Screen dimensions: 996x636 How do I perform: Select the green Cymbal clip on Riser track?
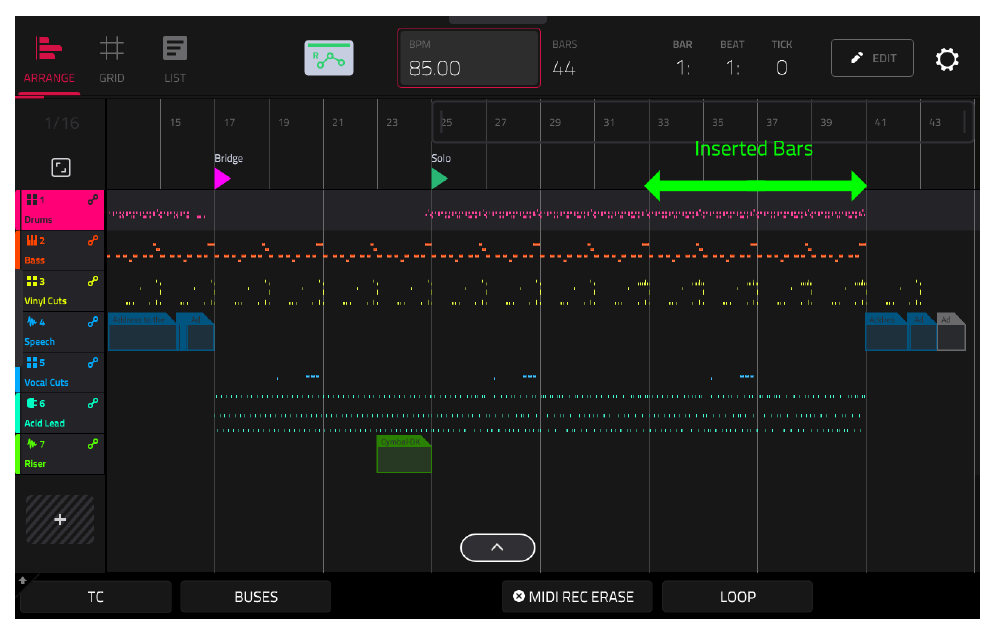(x=404, y=454)
